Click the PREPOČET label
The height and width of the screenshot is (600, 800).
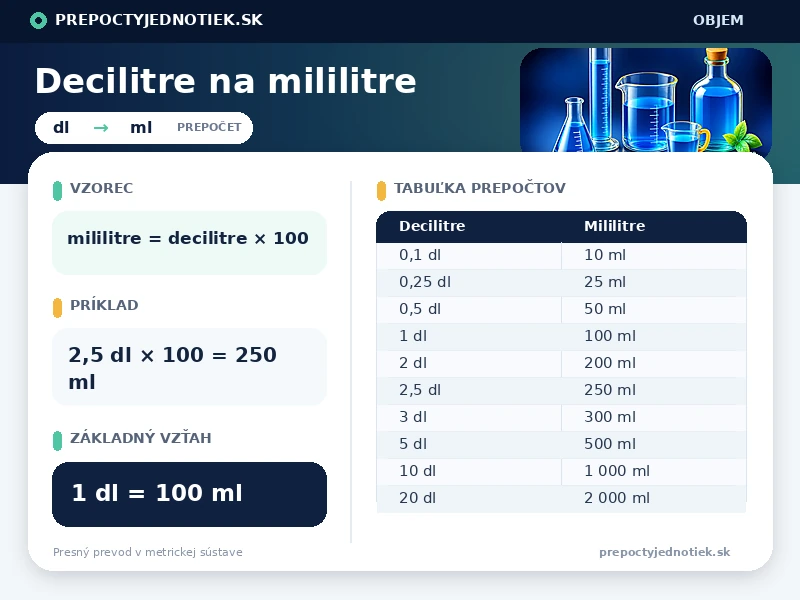pyautogui.click(x=209, y=127)
